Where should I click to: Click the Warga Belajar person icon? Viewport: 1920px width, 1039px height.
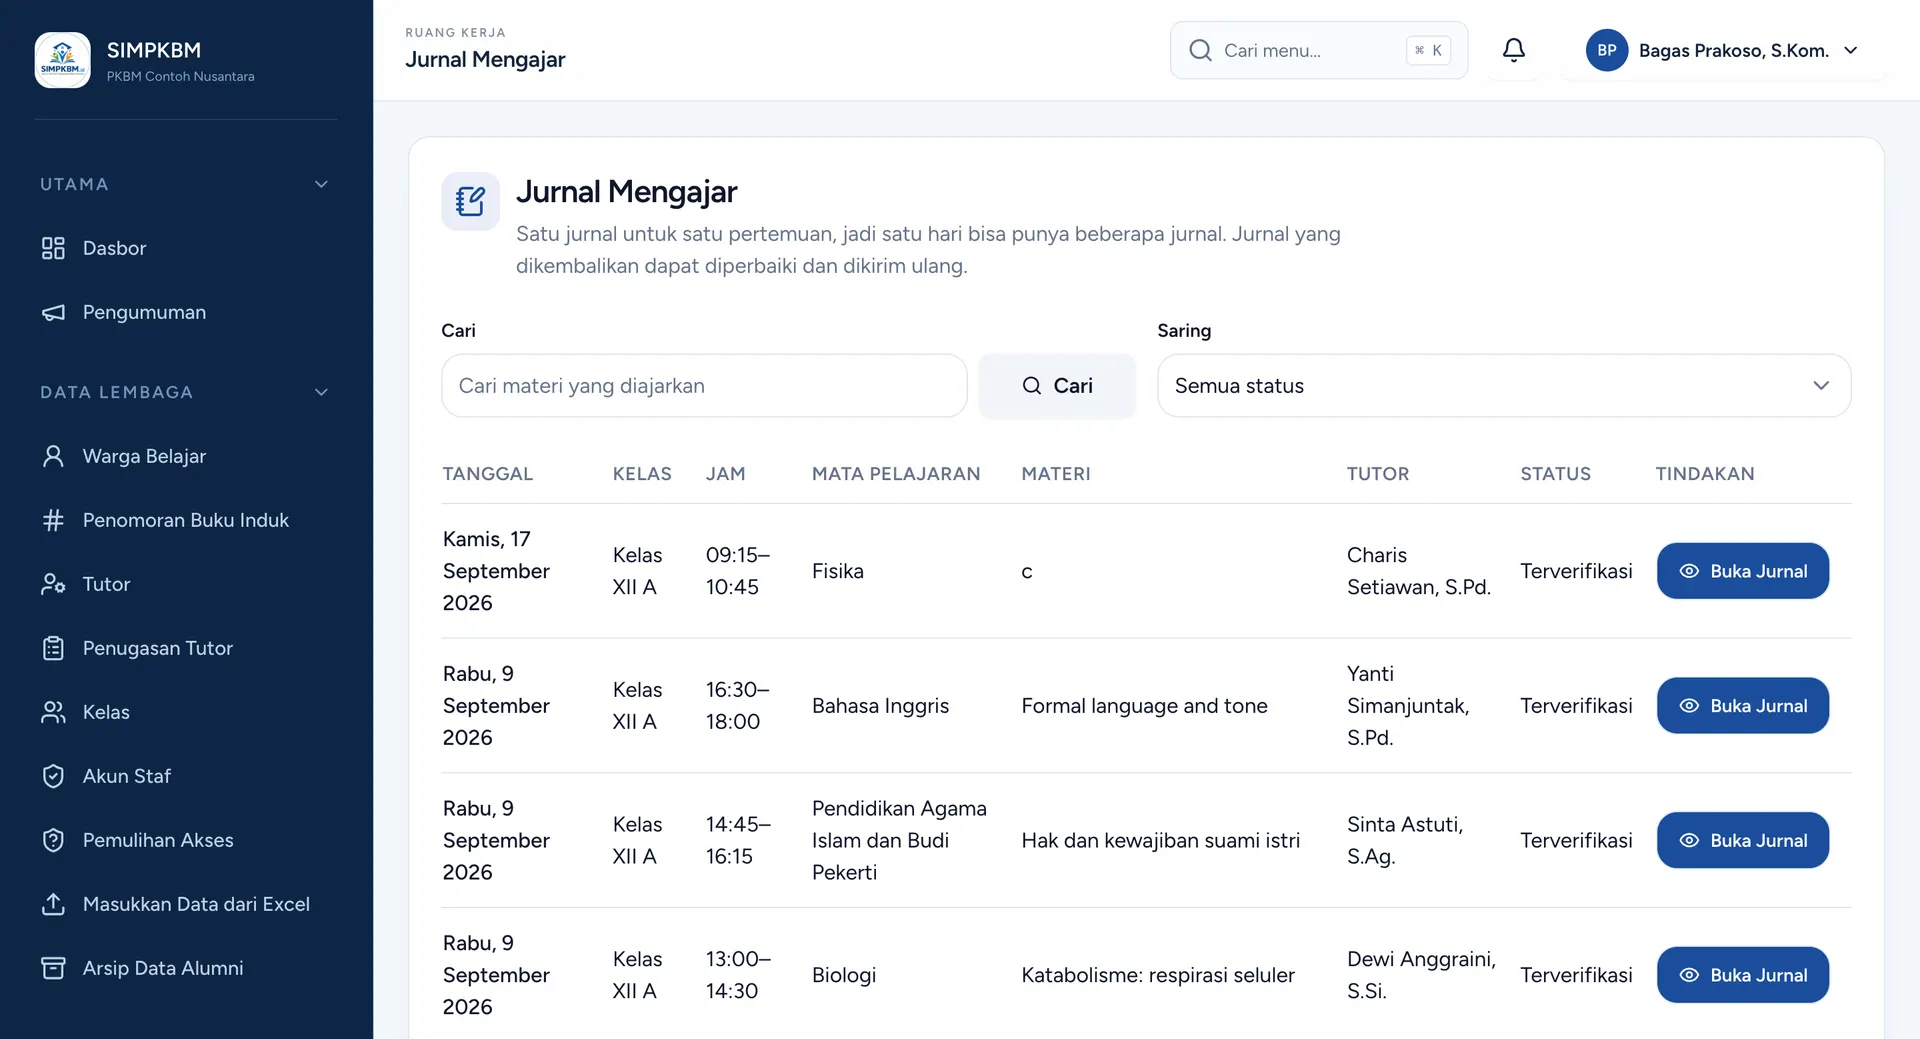tap(53, 456)
